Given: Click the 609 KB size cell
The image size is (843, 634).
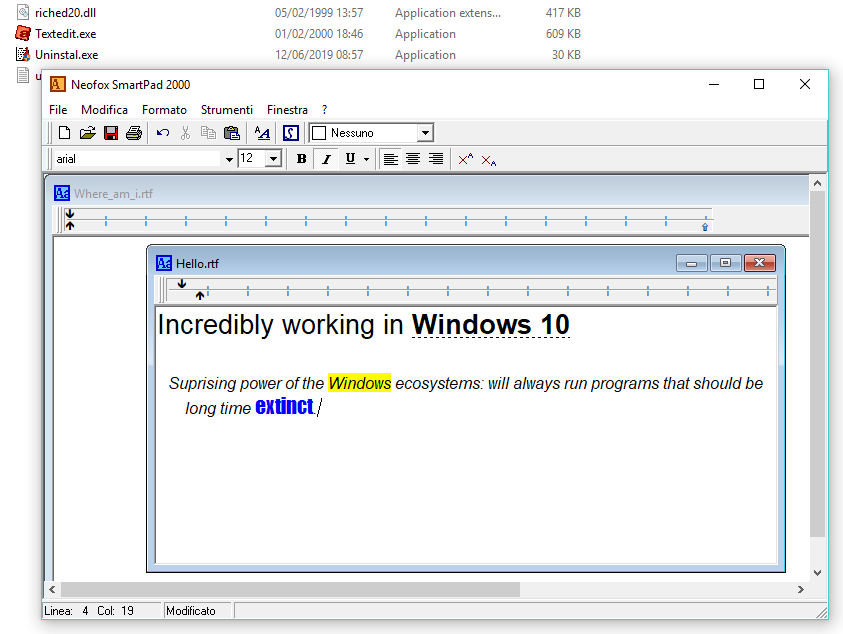Looking at the screenshot, I should point(563,34).
